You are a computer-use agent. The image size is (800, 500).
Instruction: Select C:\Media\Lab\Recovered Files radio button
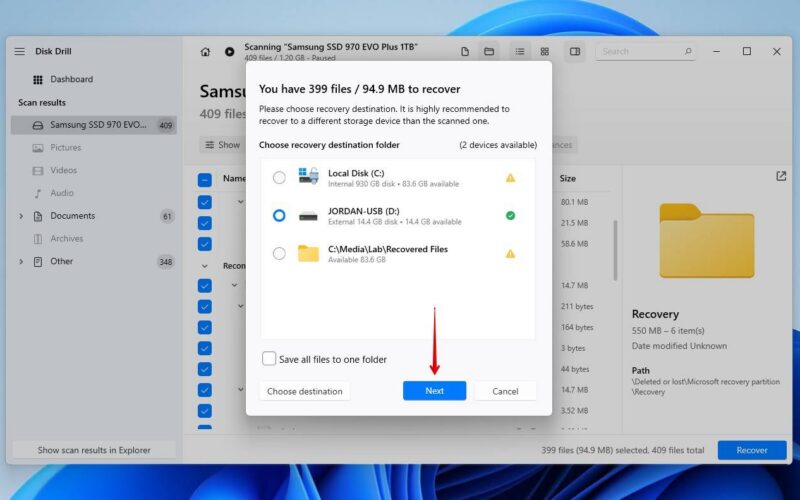279,253
